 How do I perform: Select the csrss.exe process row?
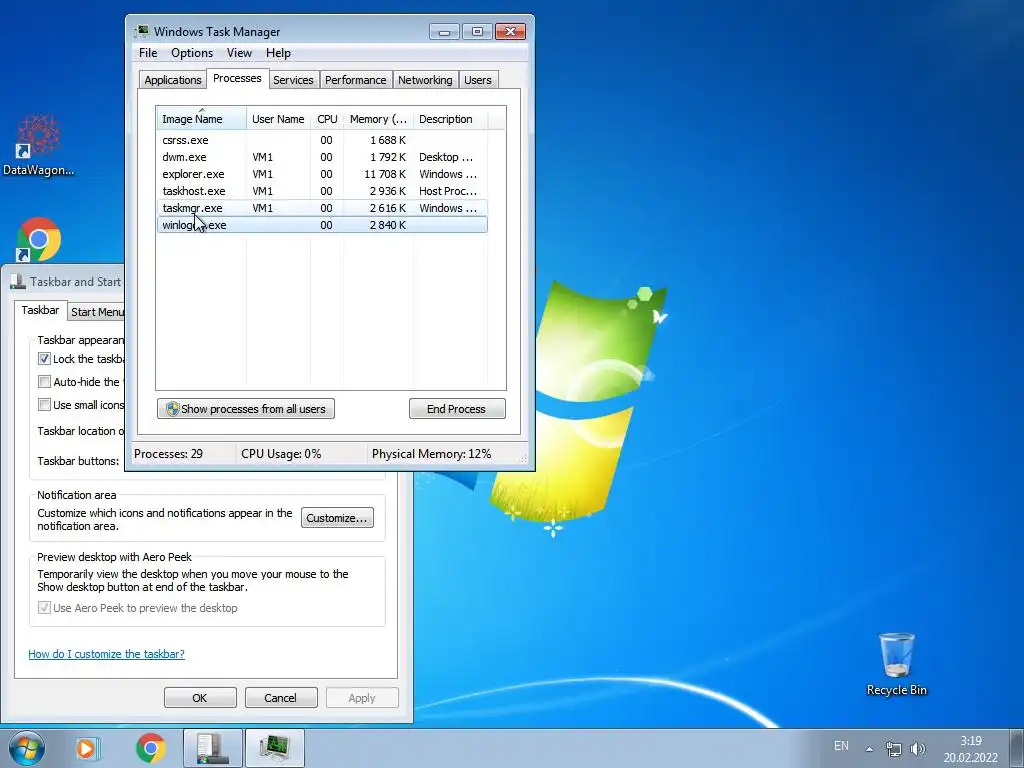(x=322, y=140)
